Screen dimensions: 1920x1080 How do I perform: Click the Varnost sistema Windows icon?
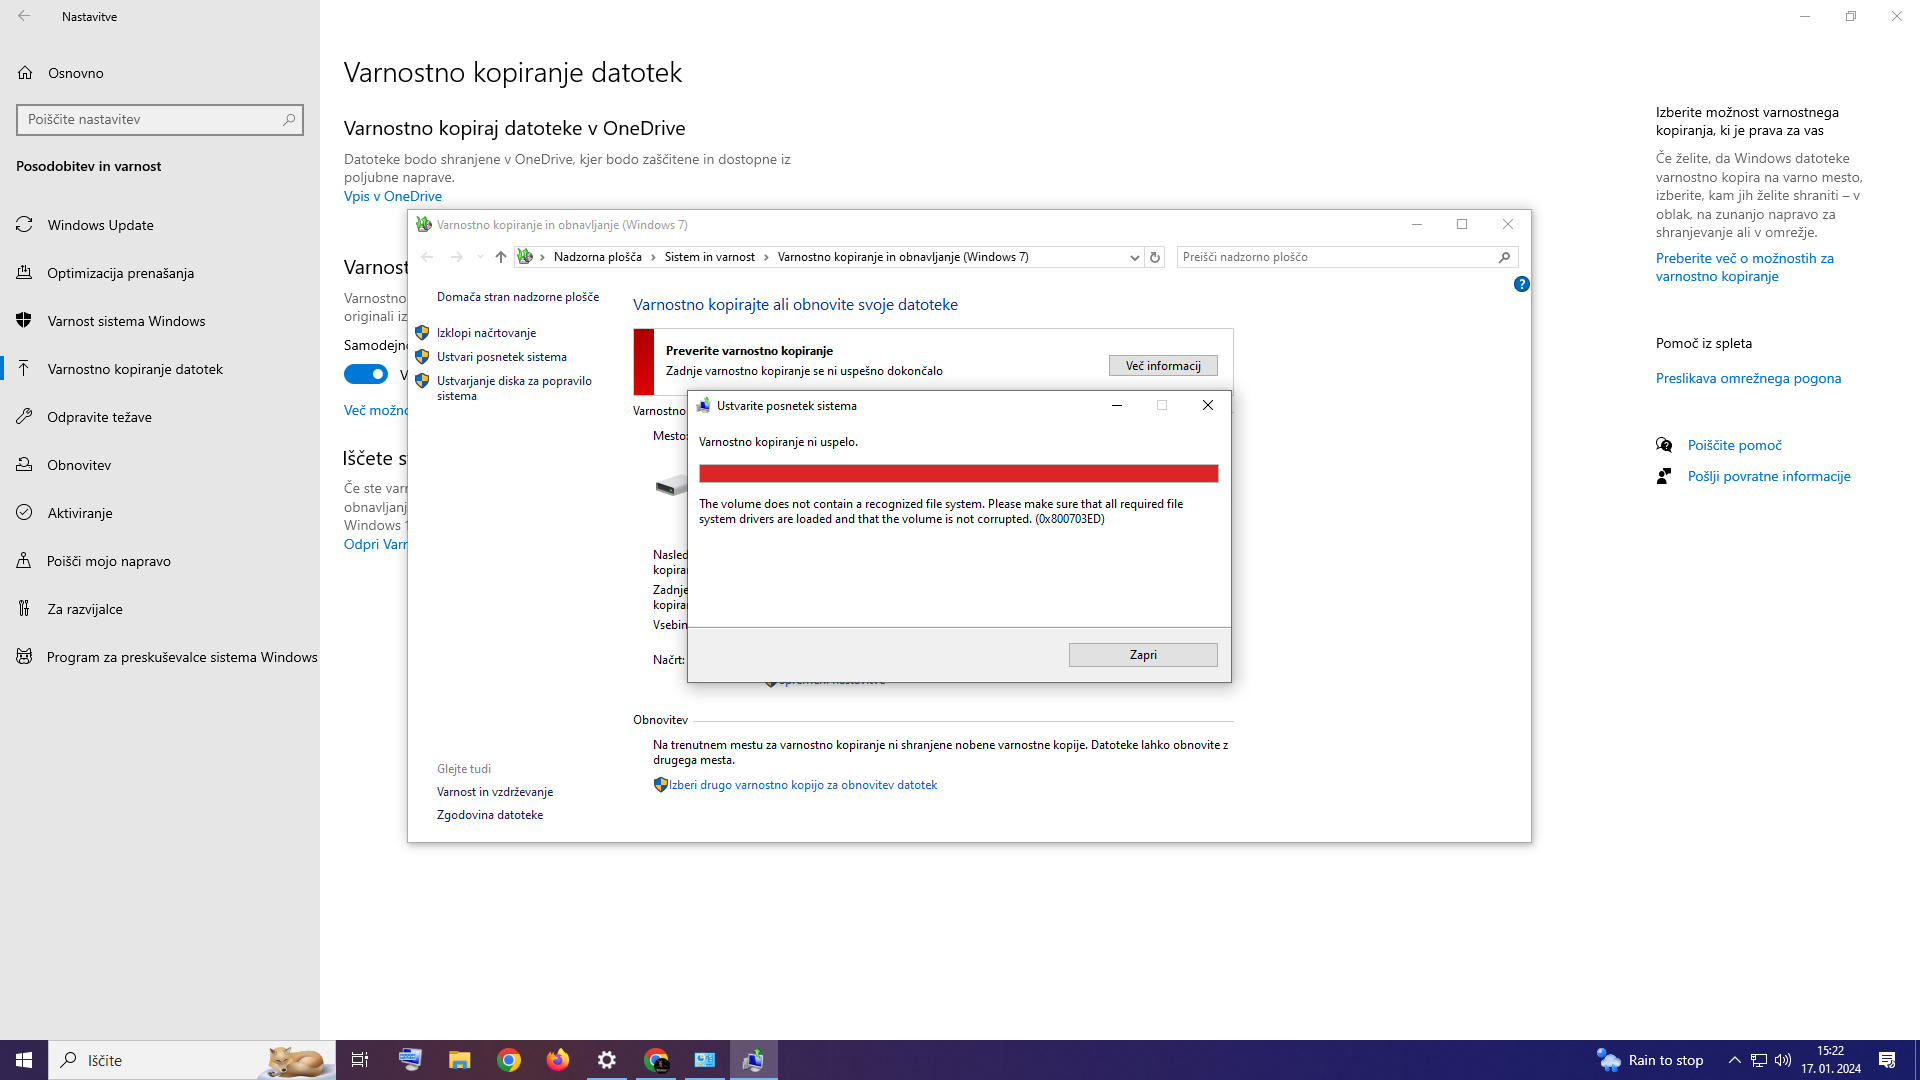24,320
